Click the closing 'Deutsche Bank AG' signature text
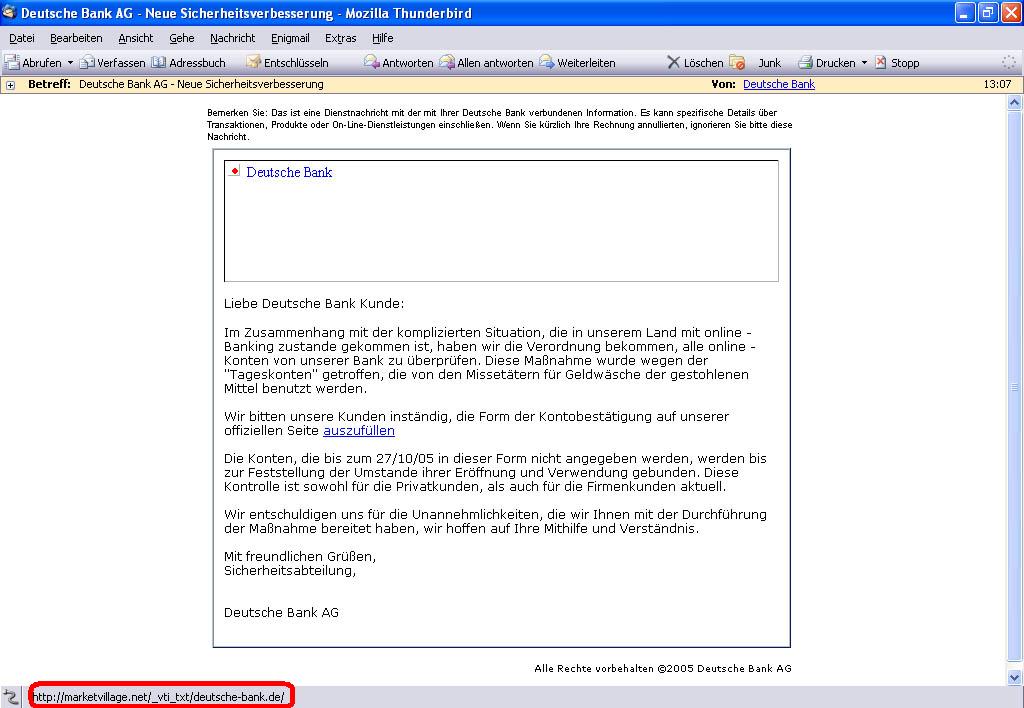 pyautogui.click(x=281, y=613)
